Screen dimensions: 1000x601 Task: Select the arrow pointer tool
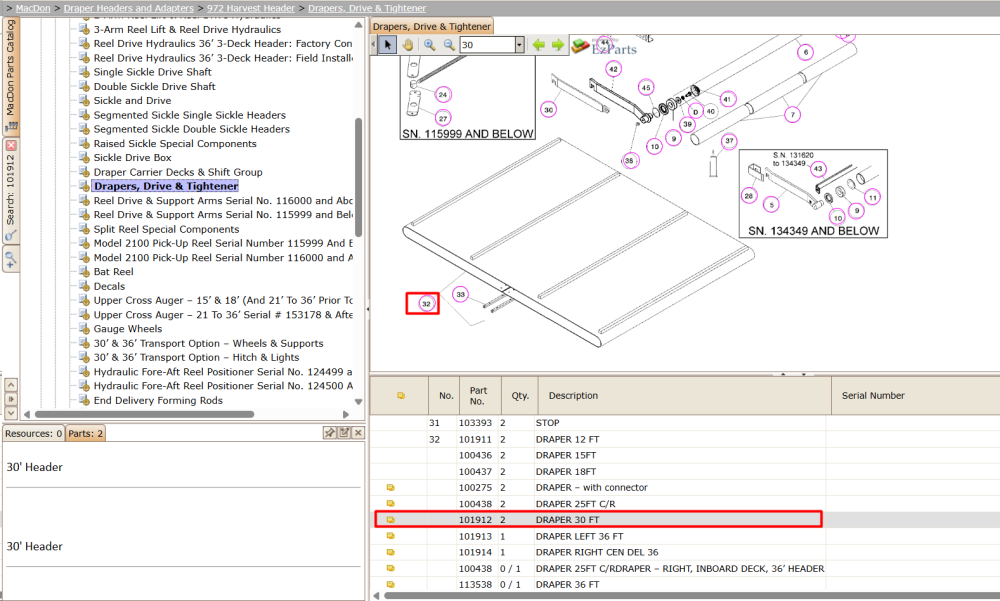(x=387, y=45)
